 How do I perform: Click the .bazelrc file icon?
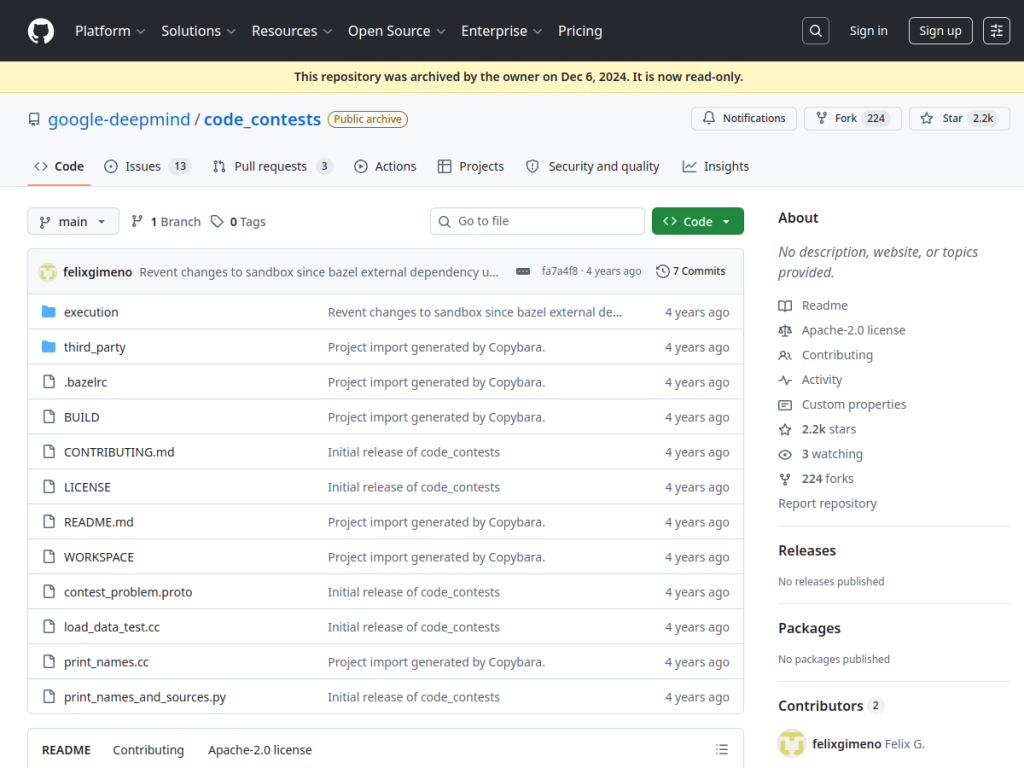coord(48,381)
